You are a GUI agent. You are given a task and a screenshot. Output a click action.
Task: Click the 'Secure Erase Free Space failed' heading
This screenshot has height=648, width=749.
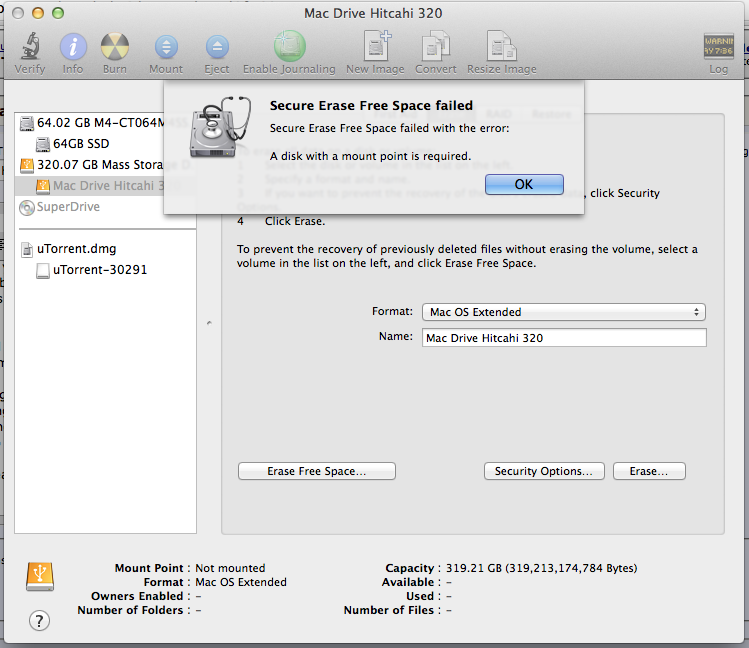pos(371,106)
